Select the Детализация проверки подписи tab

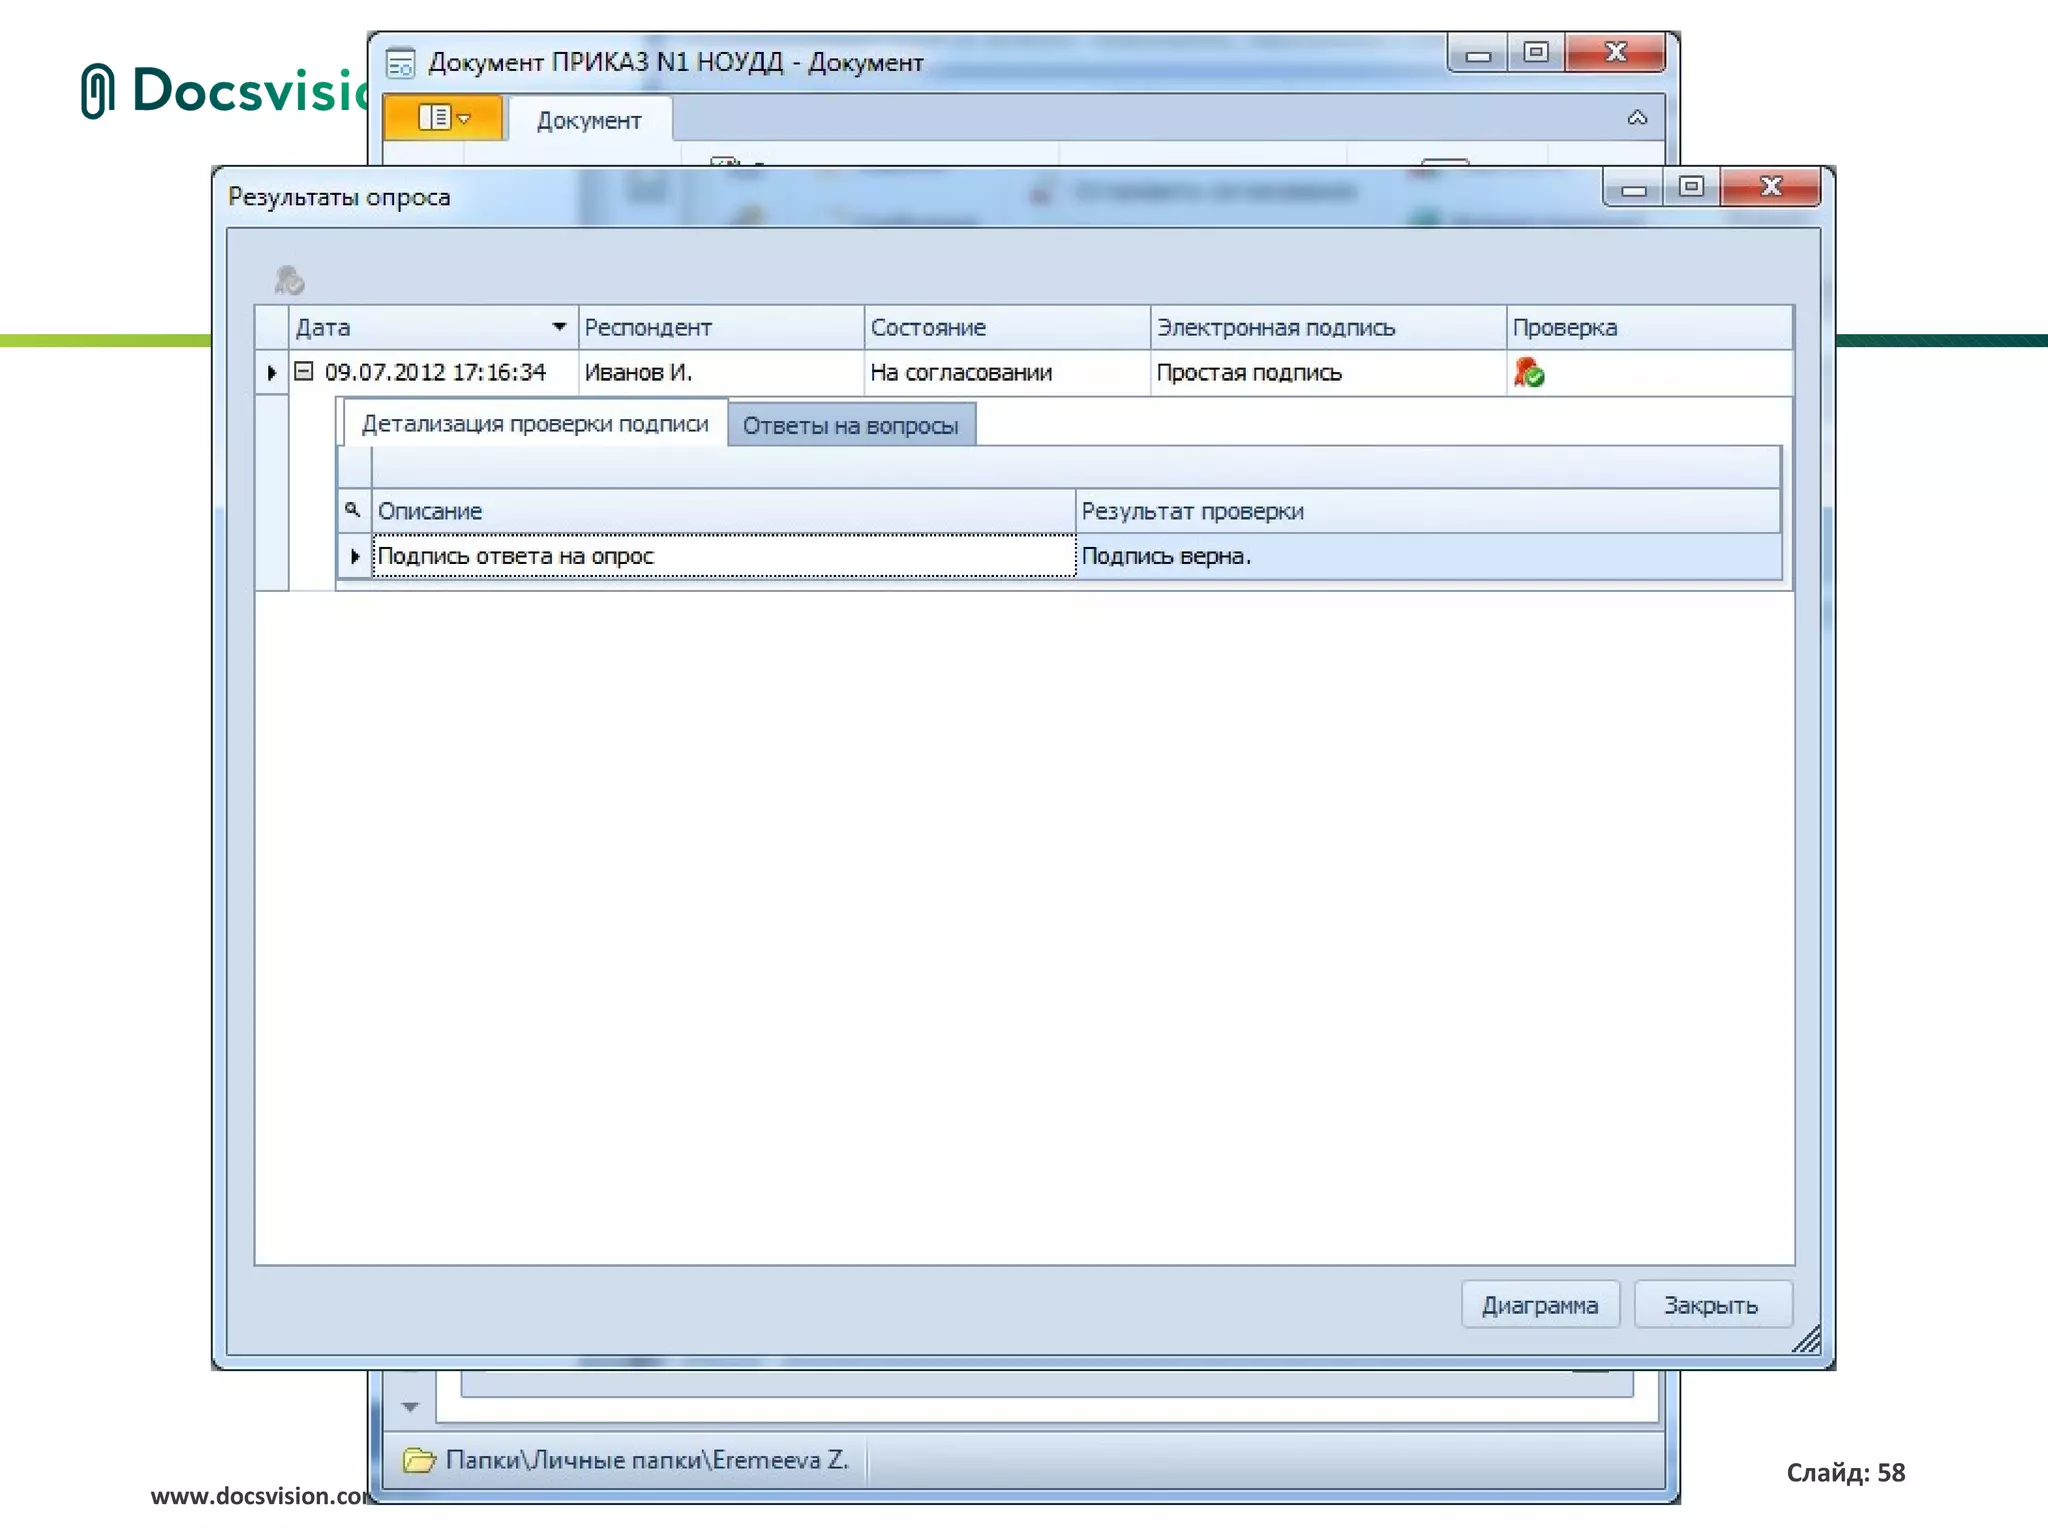(535, 424)
